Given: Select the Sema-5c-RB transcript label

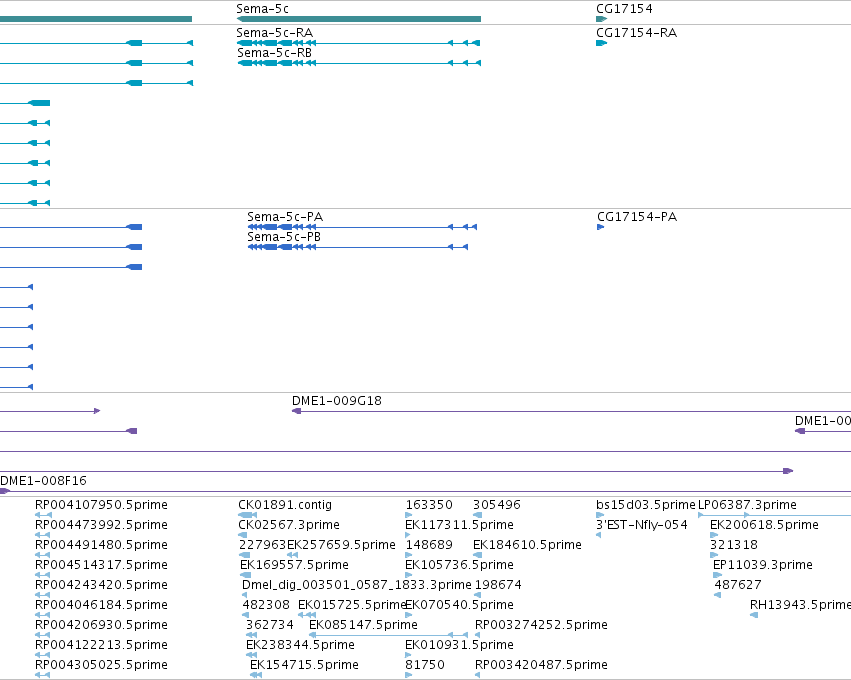Looking at the screenshot, I should (x=275, y=53).
